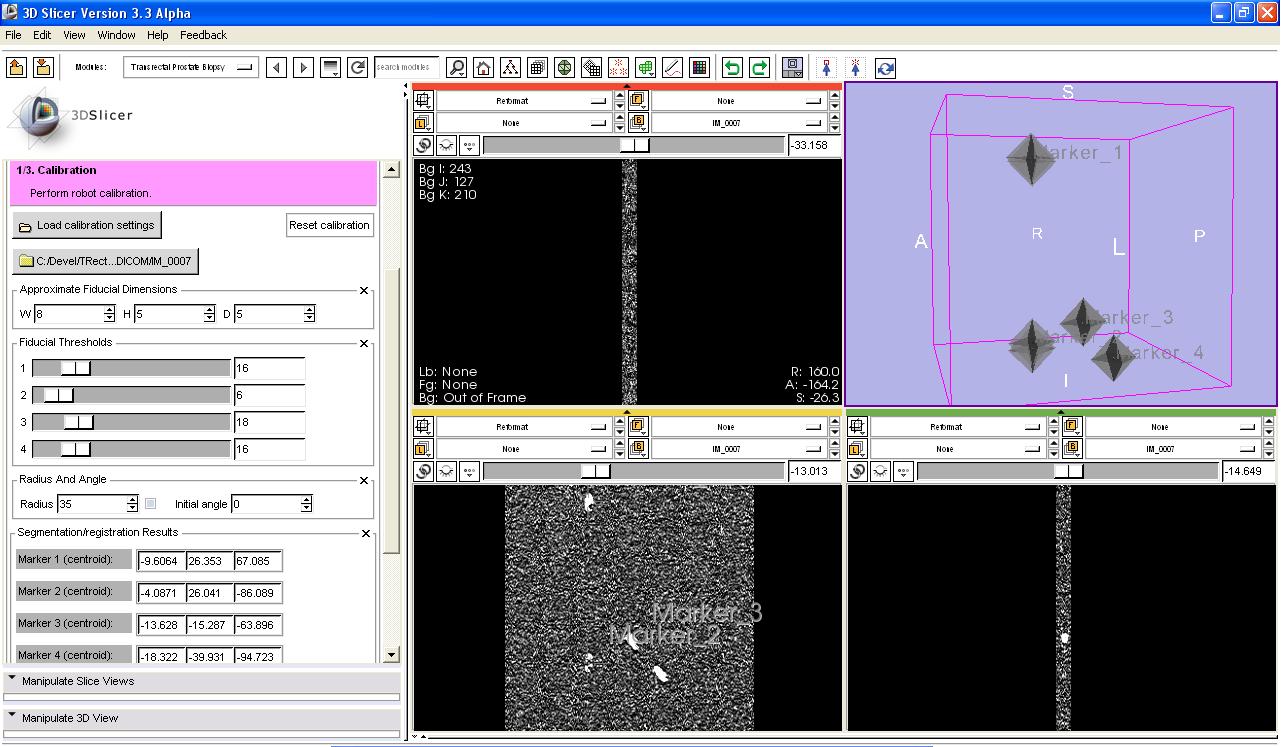Click the fiducial width W input field

[x=68, y=314]
